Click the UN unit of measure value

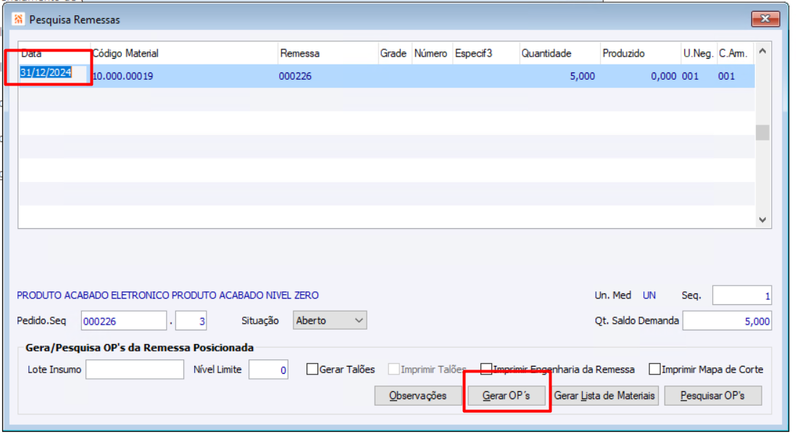point(649,295)
